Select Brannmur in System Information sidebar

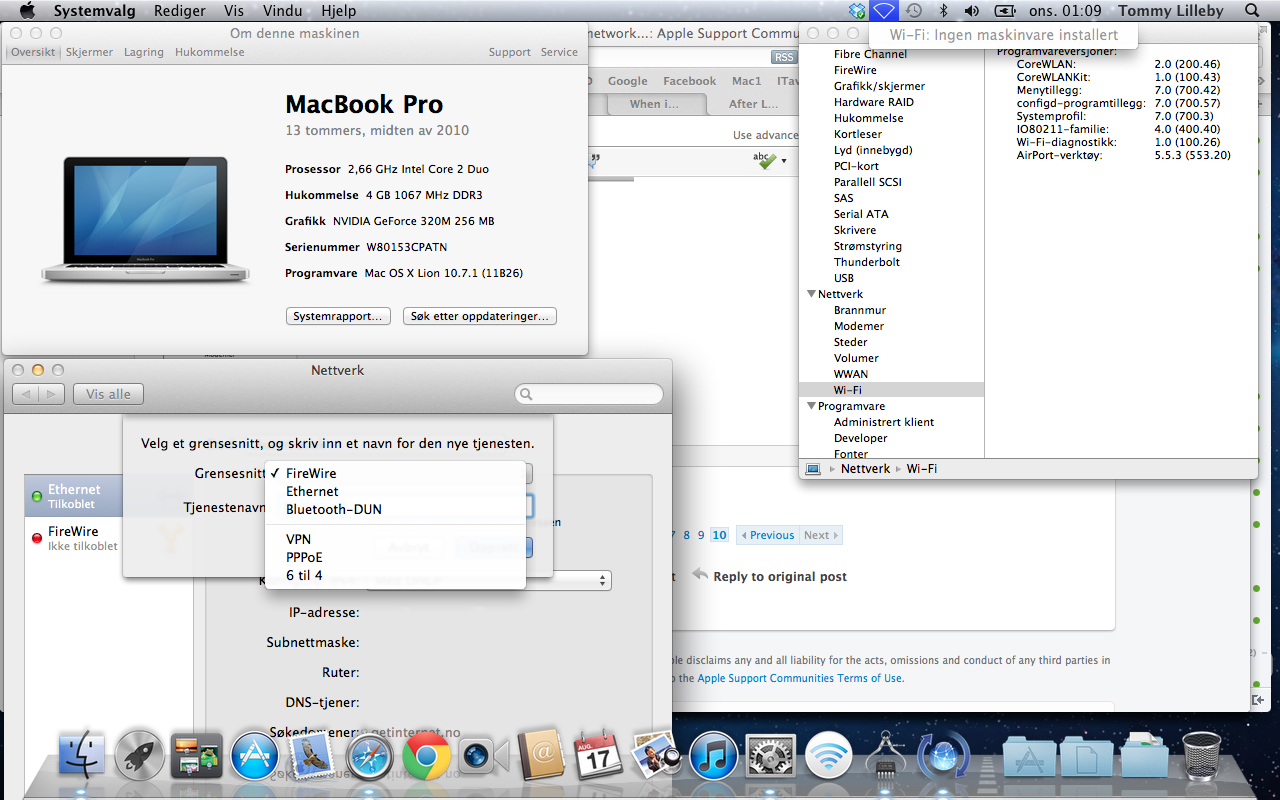[x=860, y=310]
